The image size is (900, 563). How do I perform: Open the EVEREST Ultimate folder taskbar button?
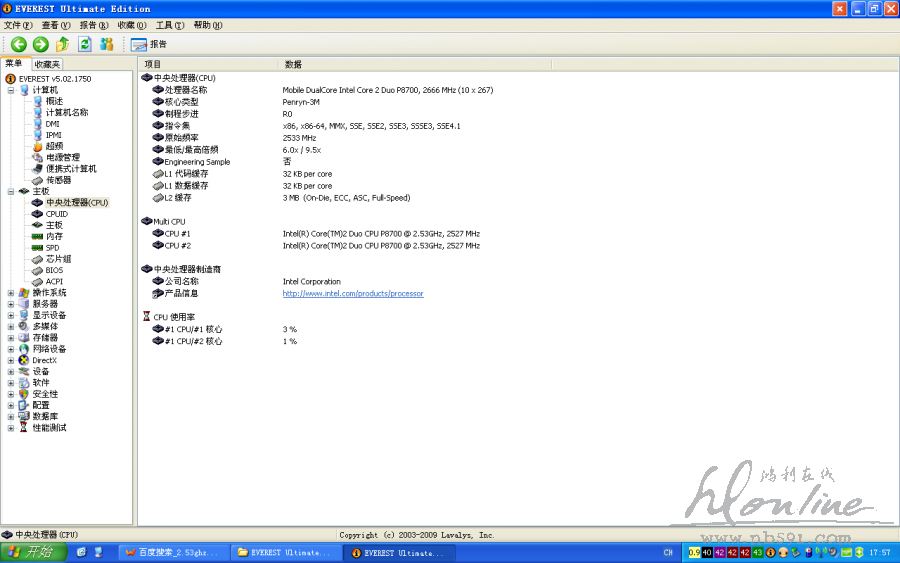[x=285, y=553]
